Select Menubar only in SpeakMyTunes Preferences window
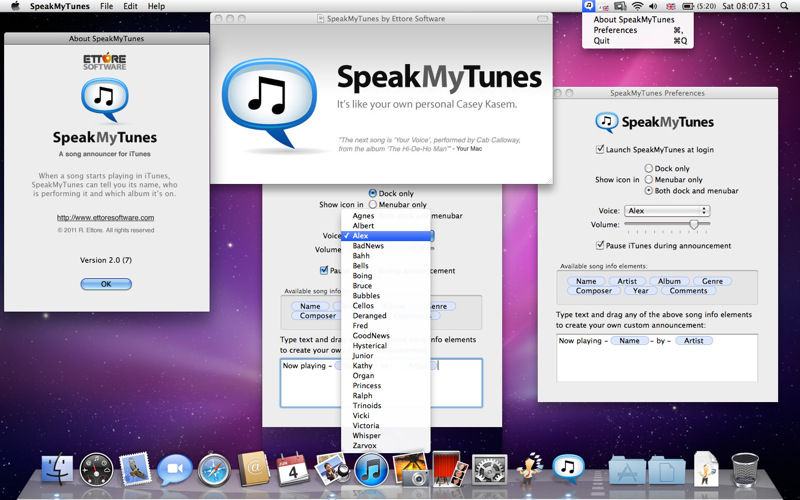The height and width of the screenshot is (500, 800). [x=648, y=179]
